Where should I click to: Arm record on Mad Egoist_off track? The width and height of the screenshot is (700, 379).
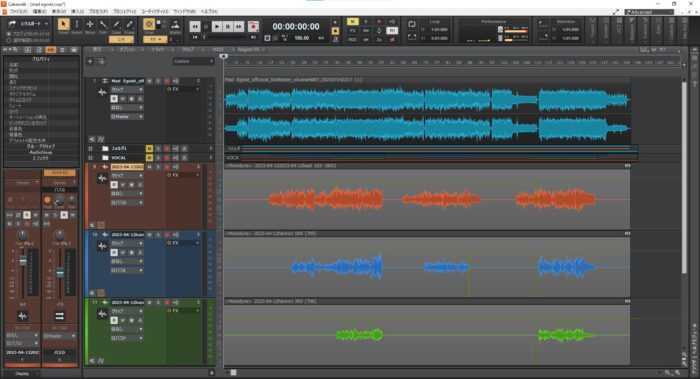[x=167, y=81]
